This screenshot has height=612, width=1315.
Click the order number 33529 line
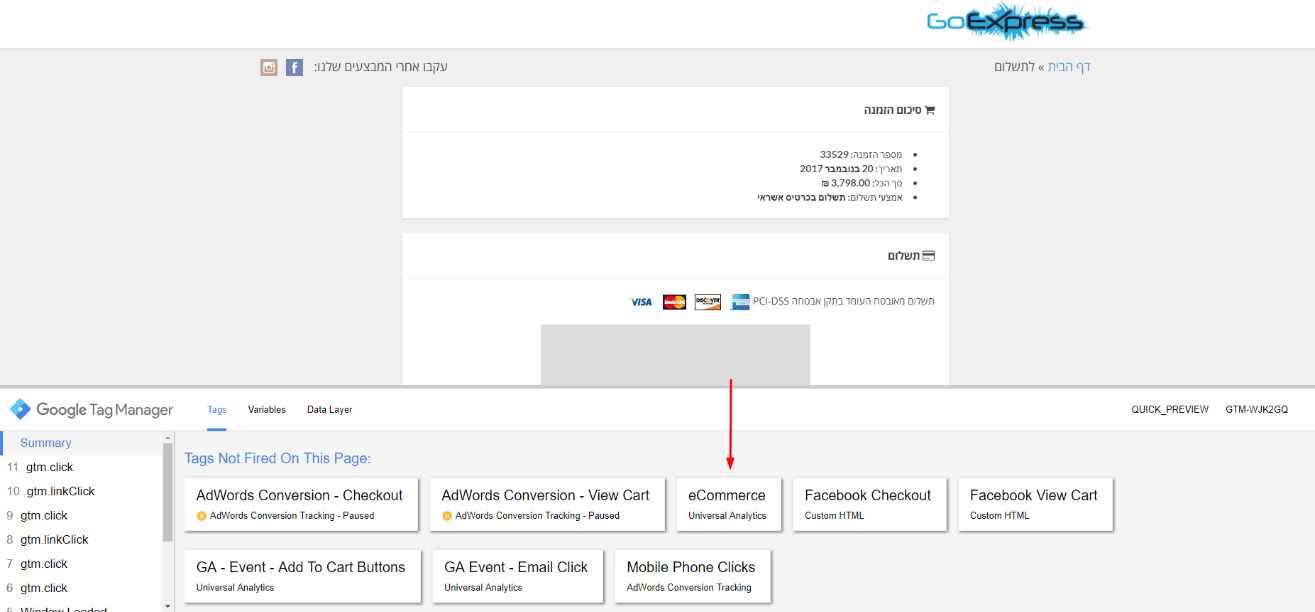(x=861, y=155)
